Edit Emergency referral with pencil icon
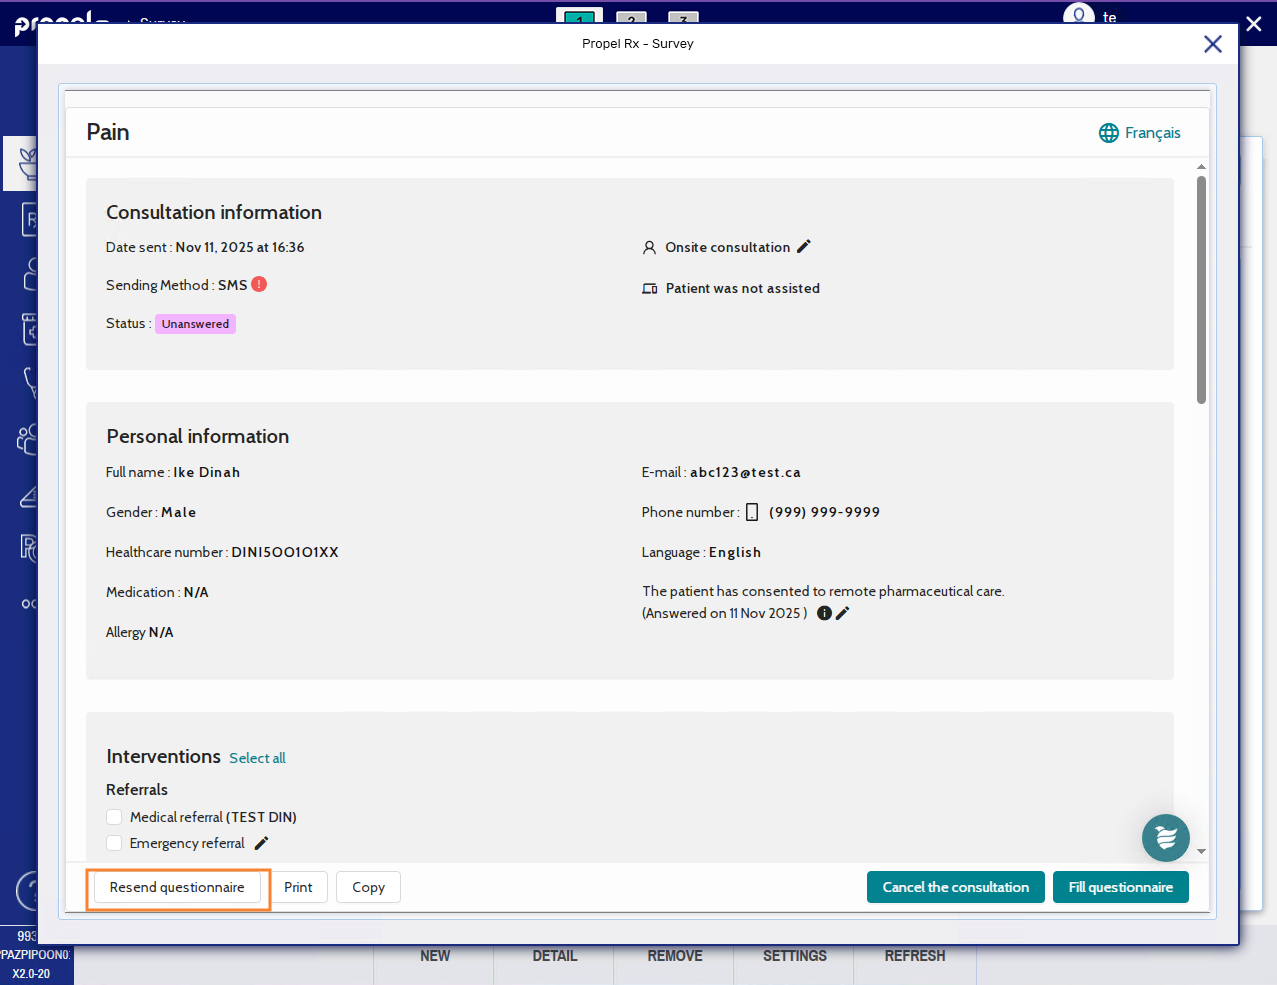 tap(261, 843)
